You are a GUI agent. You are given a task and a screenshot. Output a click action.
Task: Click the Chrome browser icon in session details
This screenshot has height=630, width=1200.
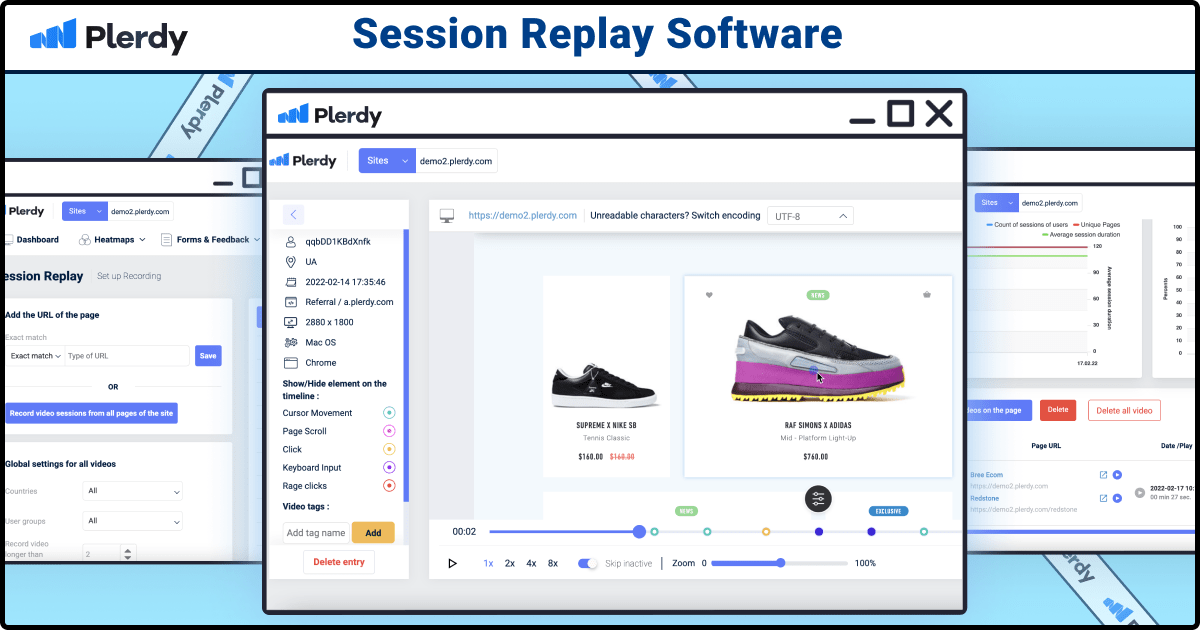tap(290, 362)
